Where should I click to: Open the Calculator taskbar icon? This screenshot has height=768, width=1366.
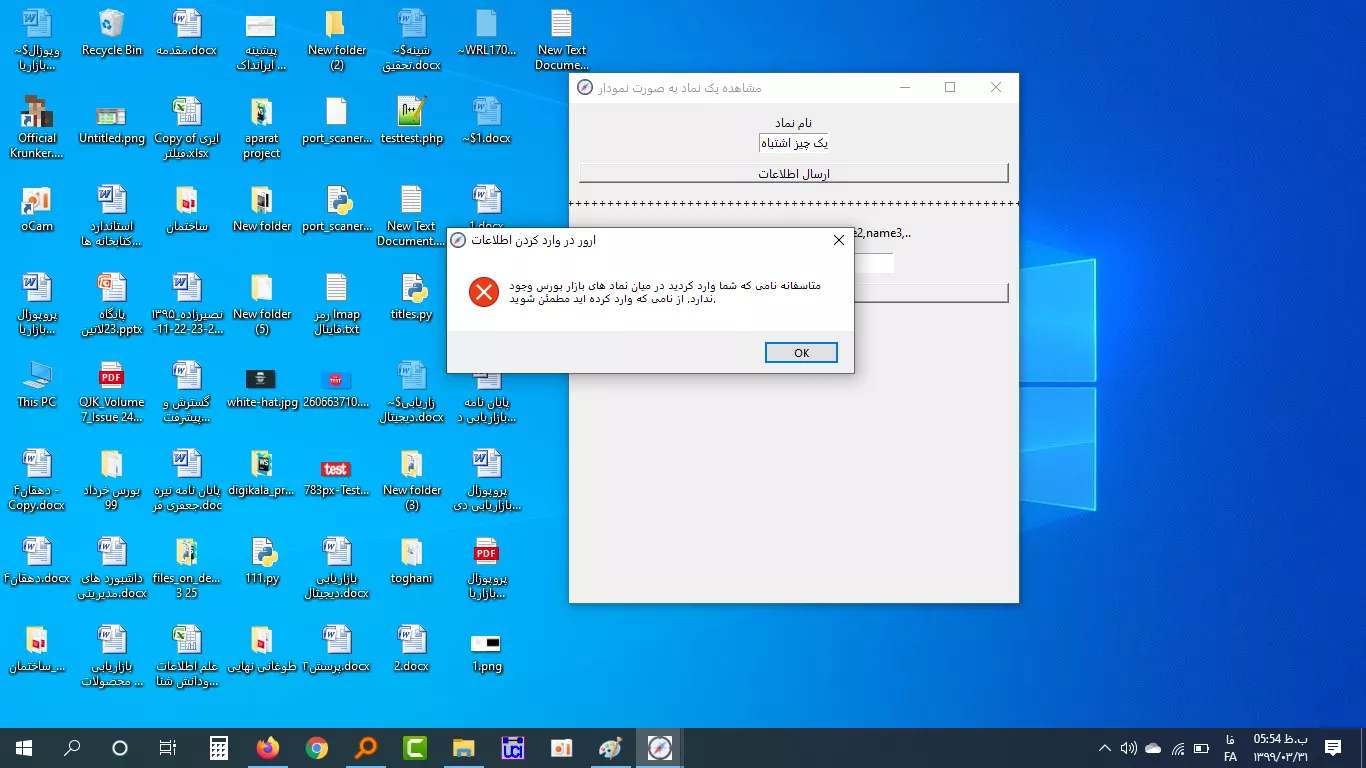point(219,748)
